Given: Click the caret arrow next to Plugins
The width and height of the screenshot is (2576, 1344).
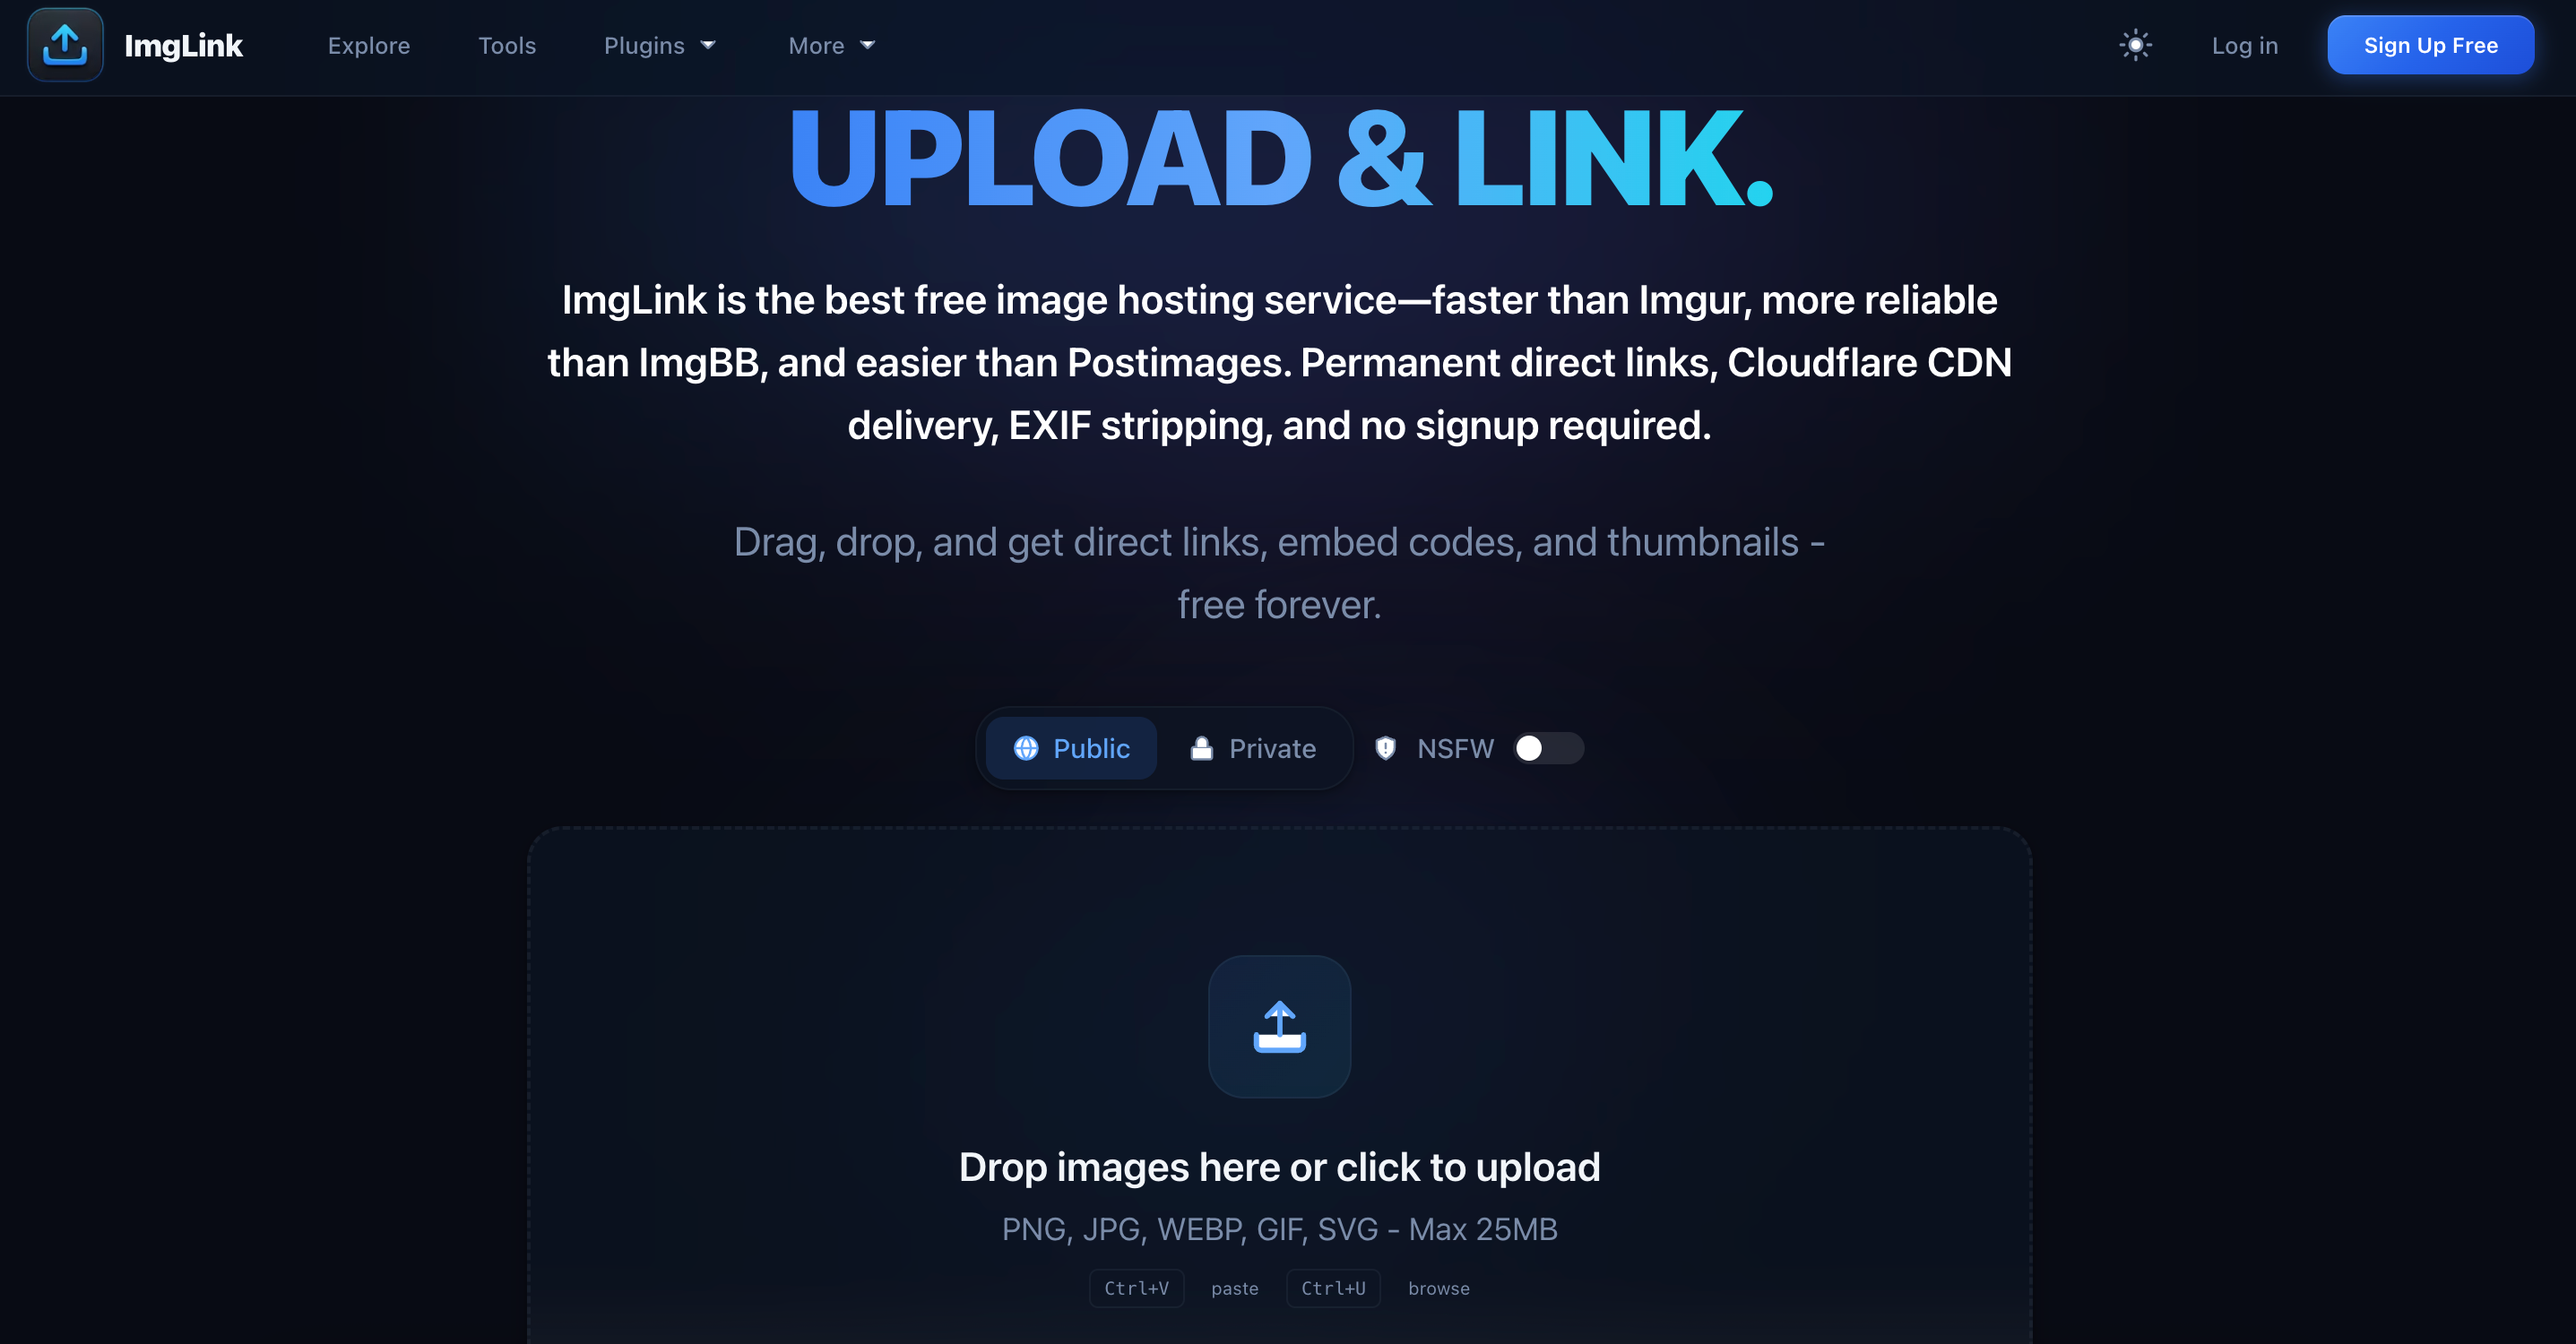Looking at the screenshot, I should 708,45.
